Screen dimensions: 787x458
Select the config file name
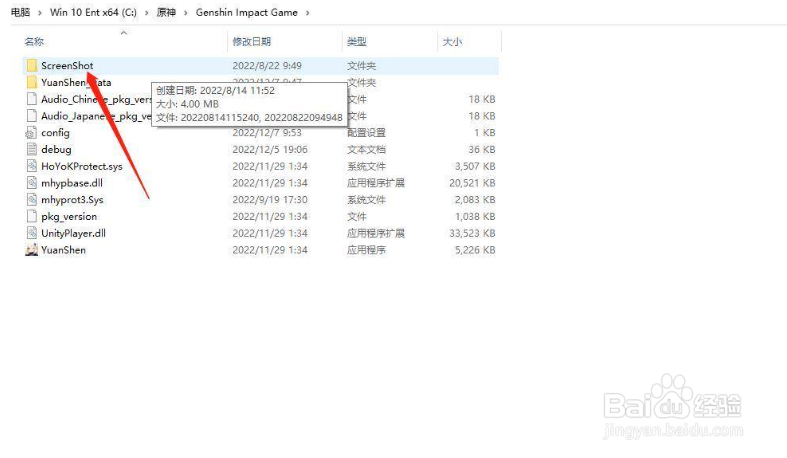[55, 132]
